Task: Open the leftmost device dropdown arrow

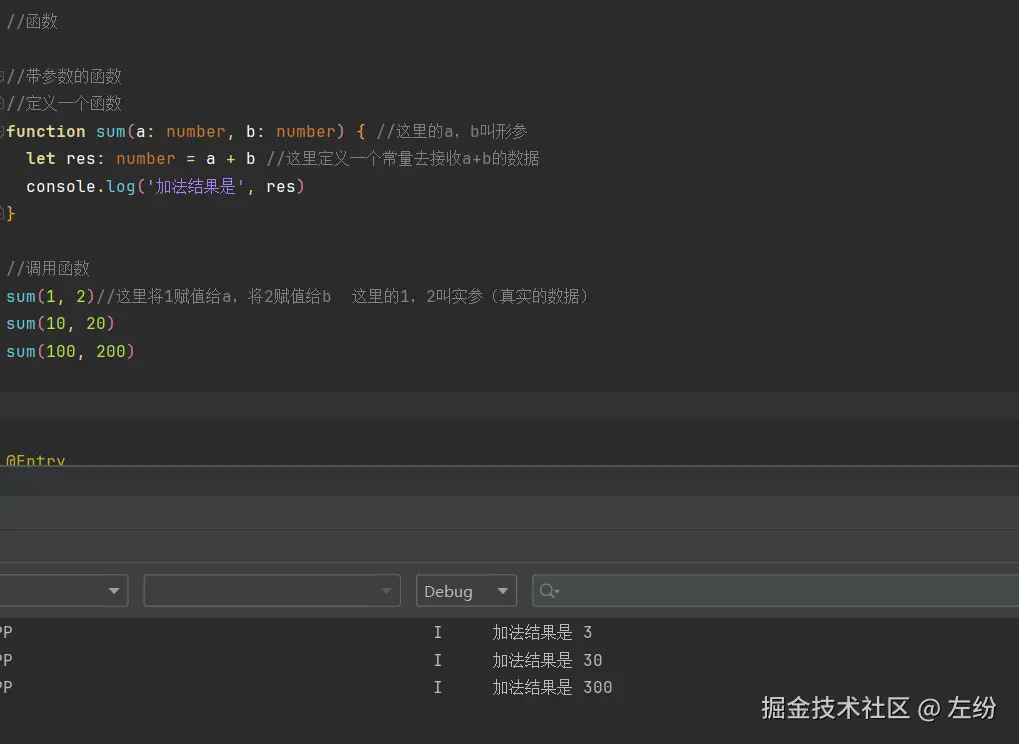Action: 114,591
